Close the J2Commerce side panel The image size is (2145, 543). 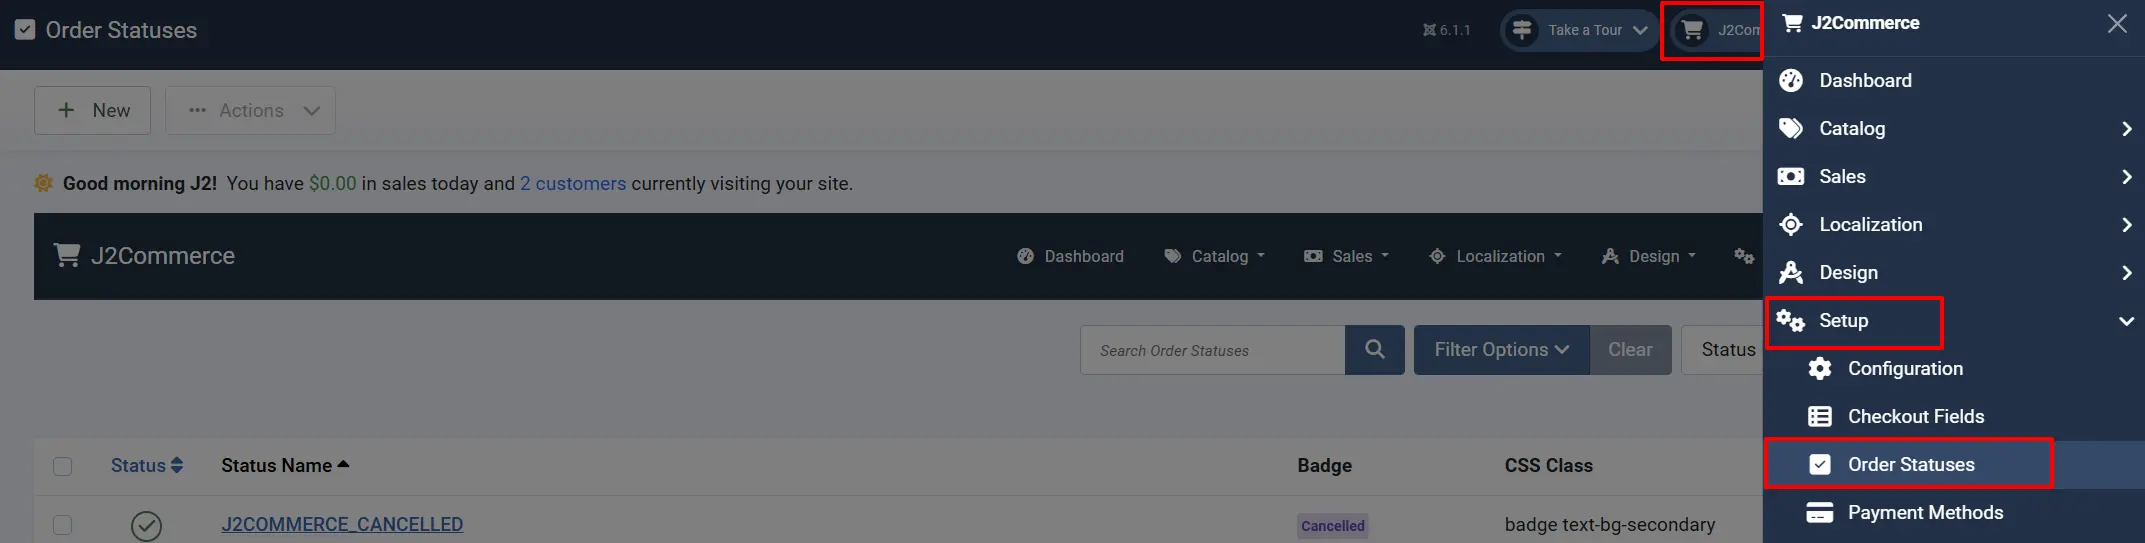click(2117, 23)
